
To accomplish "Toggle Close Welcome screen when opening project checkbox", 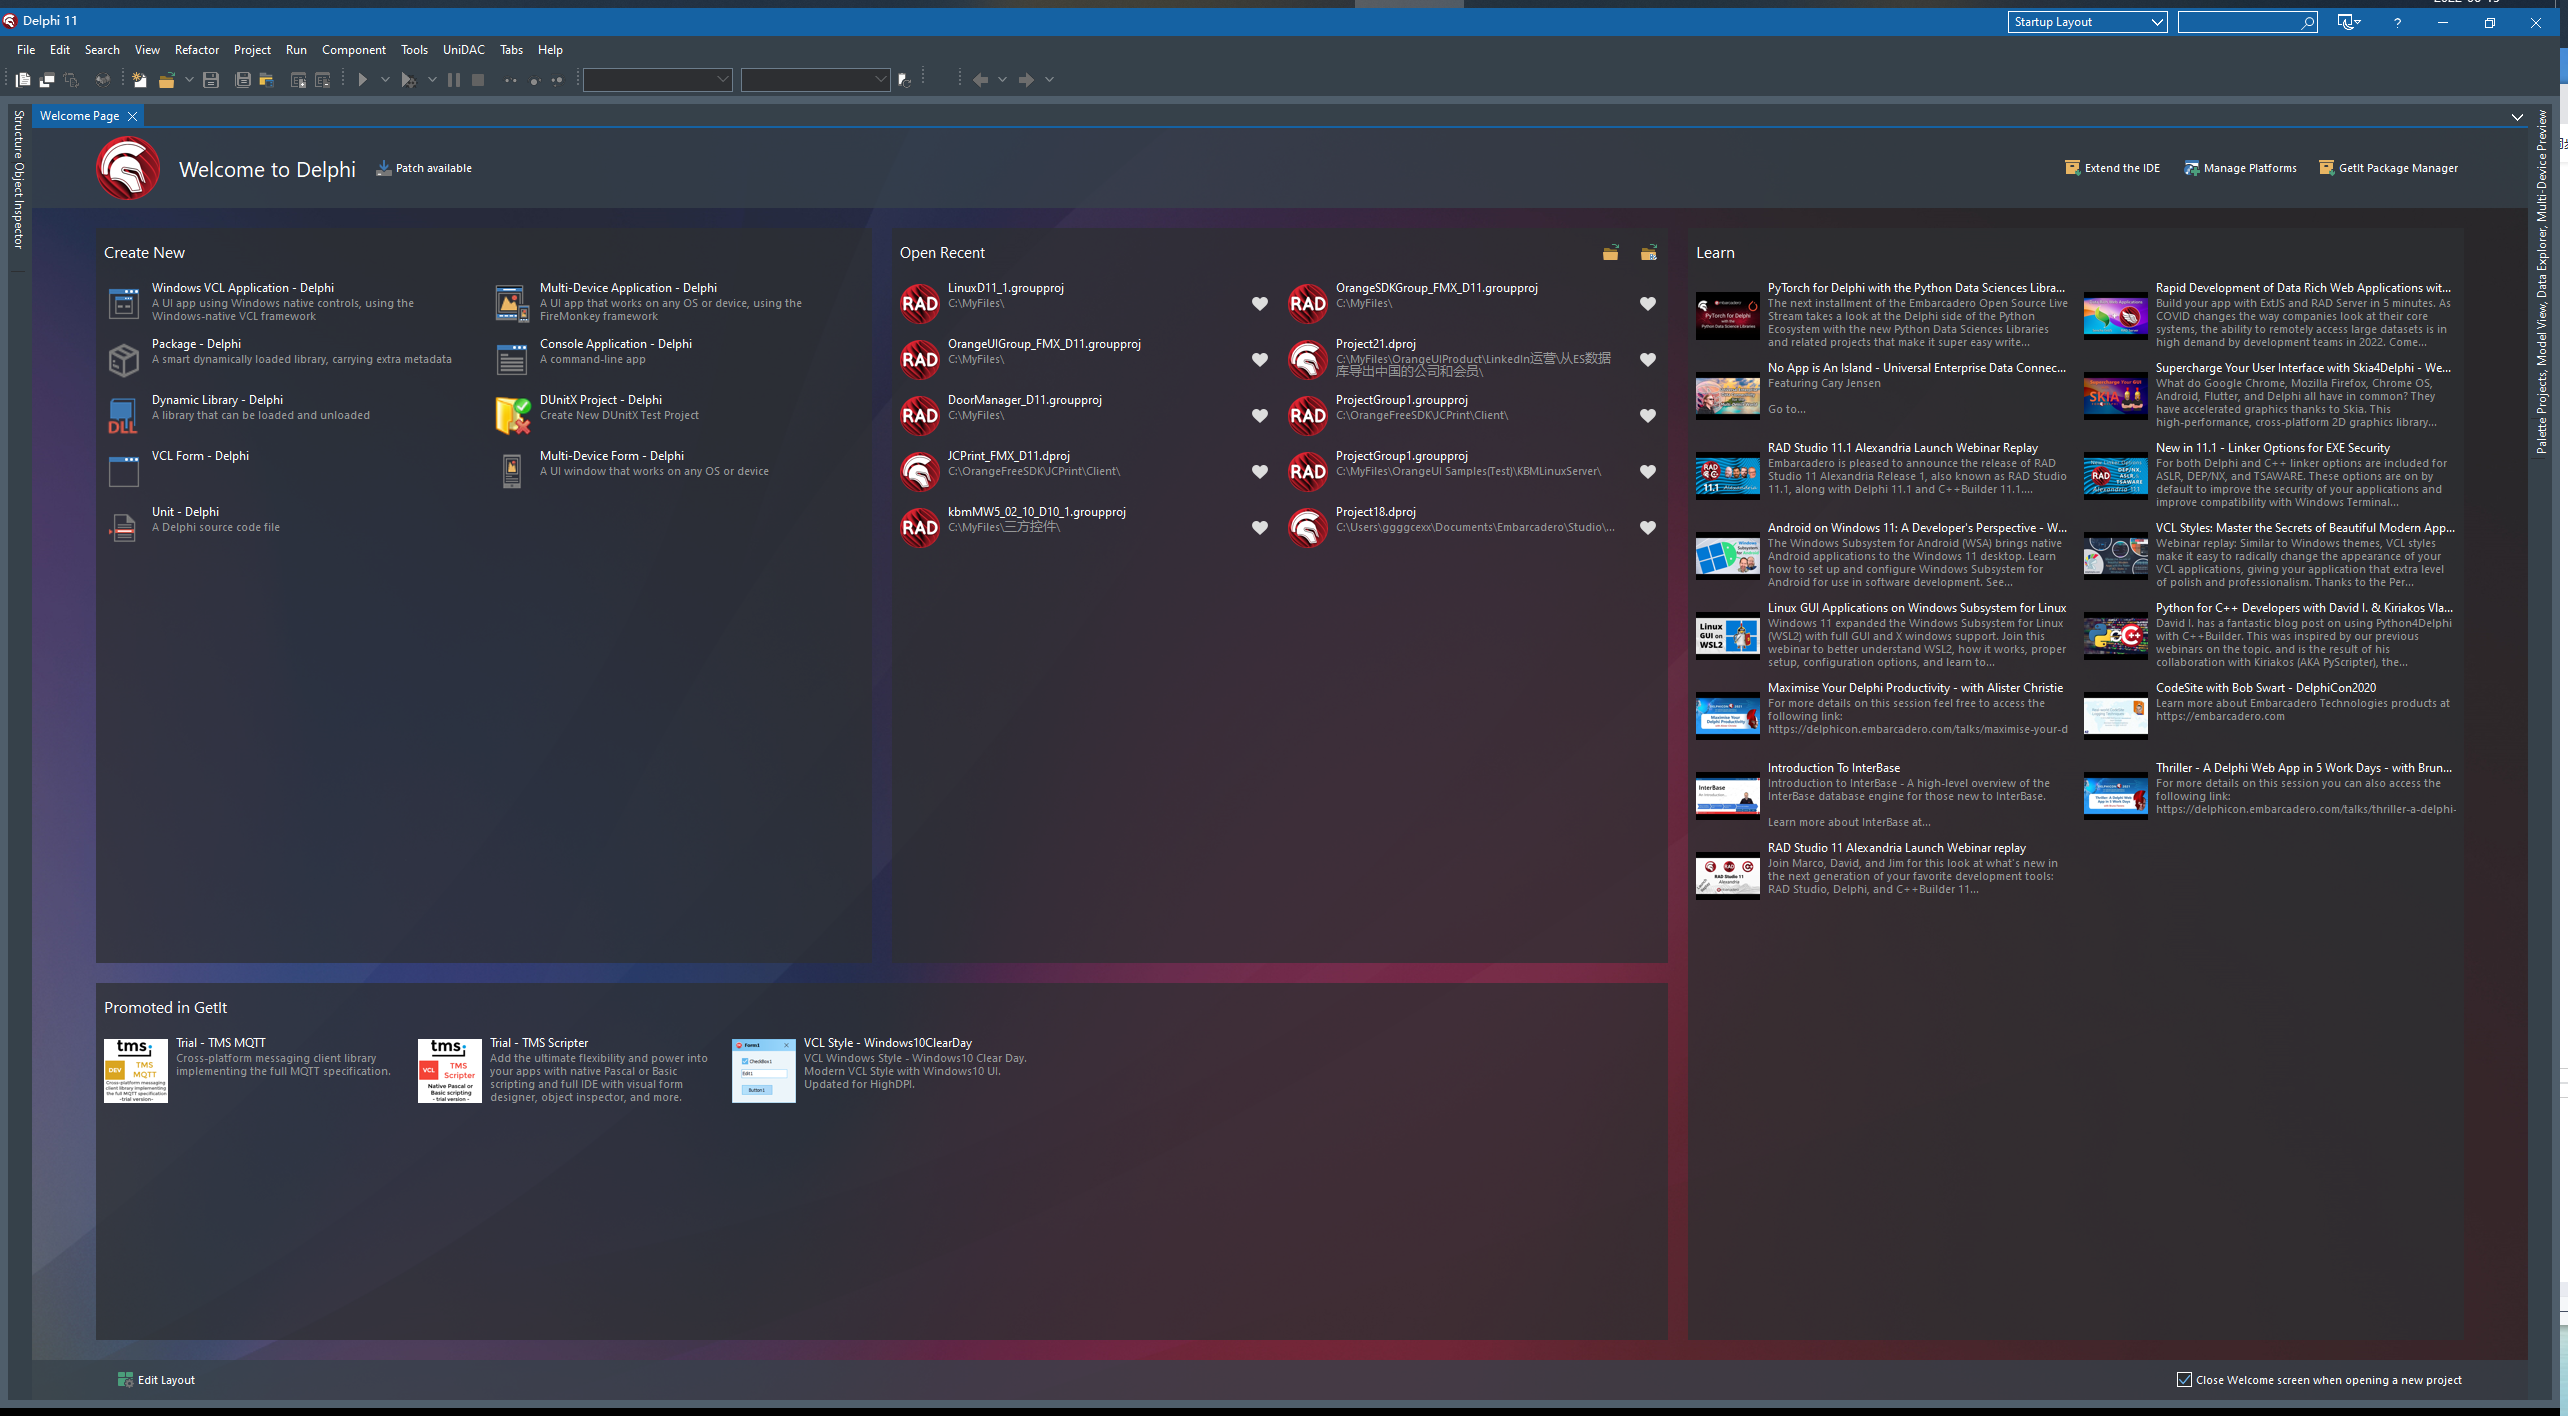I will (2184, 1379).
